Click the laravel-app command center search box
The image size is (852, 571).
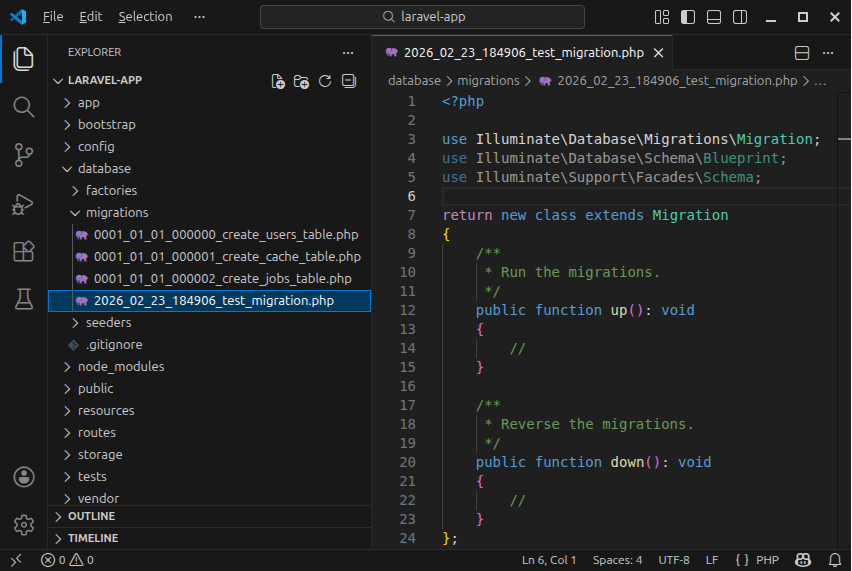pos(422,17)
